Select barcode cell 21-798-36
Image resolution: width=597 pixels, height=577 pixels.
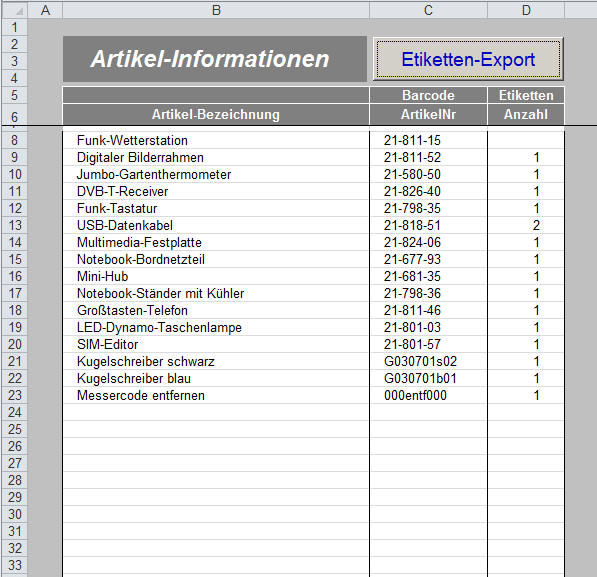tap(428, 293)
